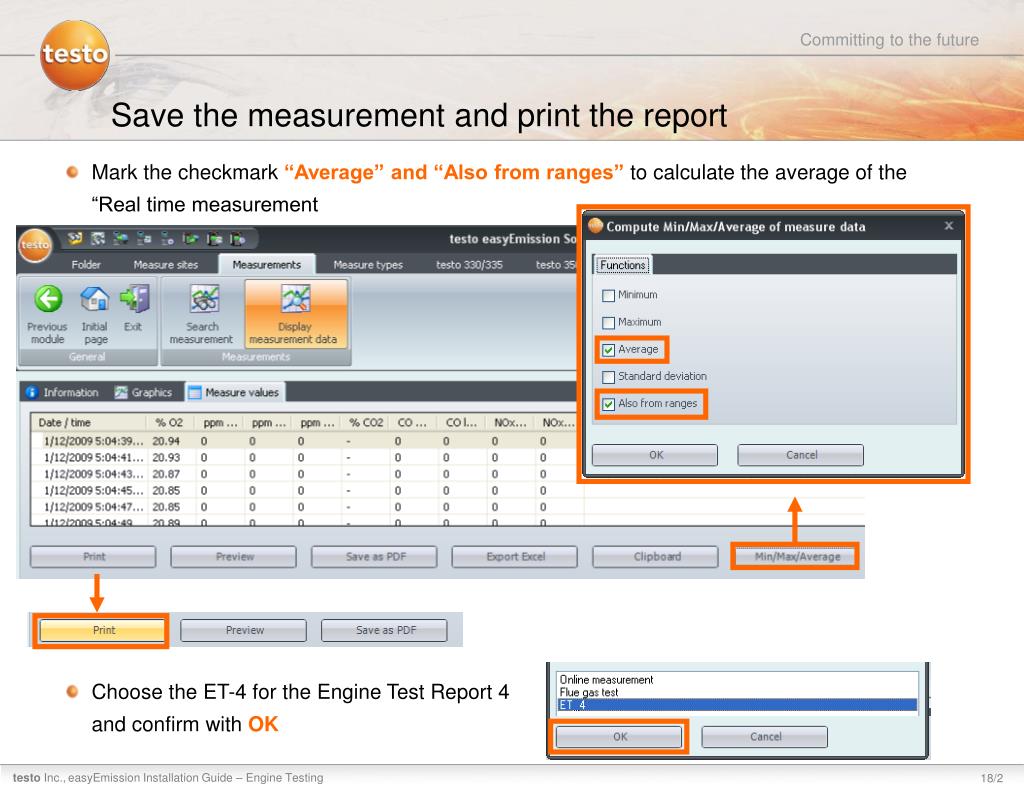
Task: Select the 1/12/2009 5:04:47 table row
Action: [307, 507]
